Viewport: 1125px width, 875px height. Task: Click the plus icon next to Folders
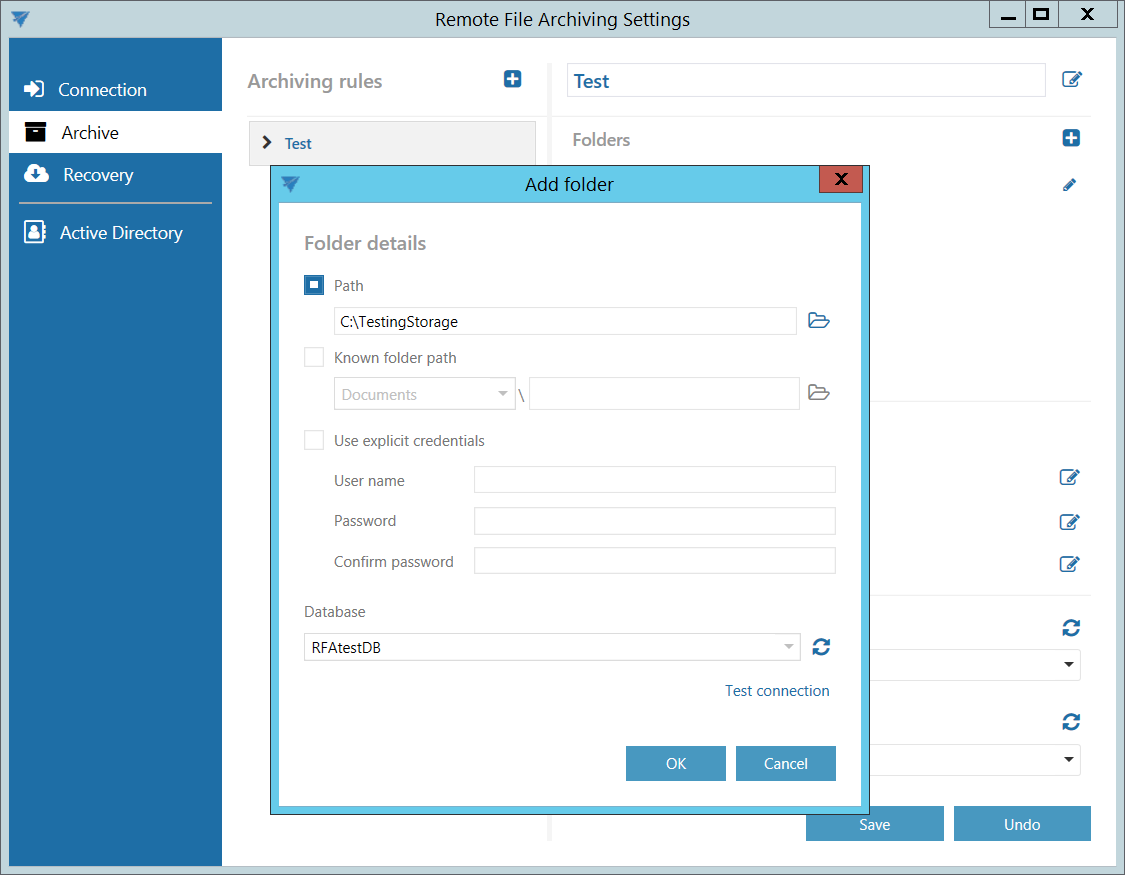(1071, 138)
